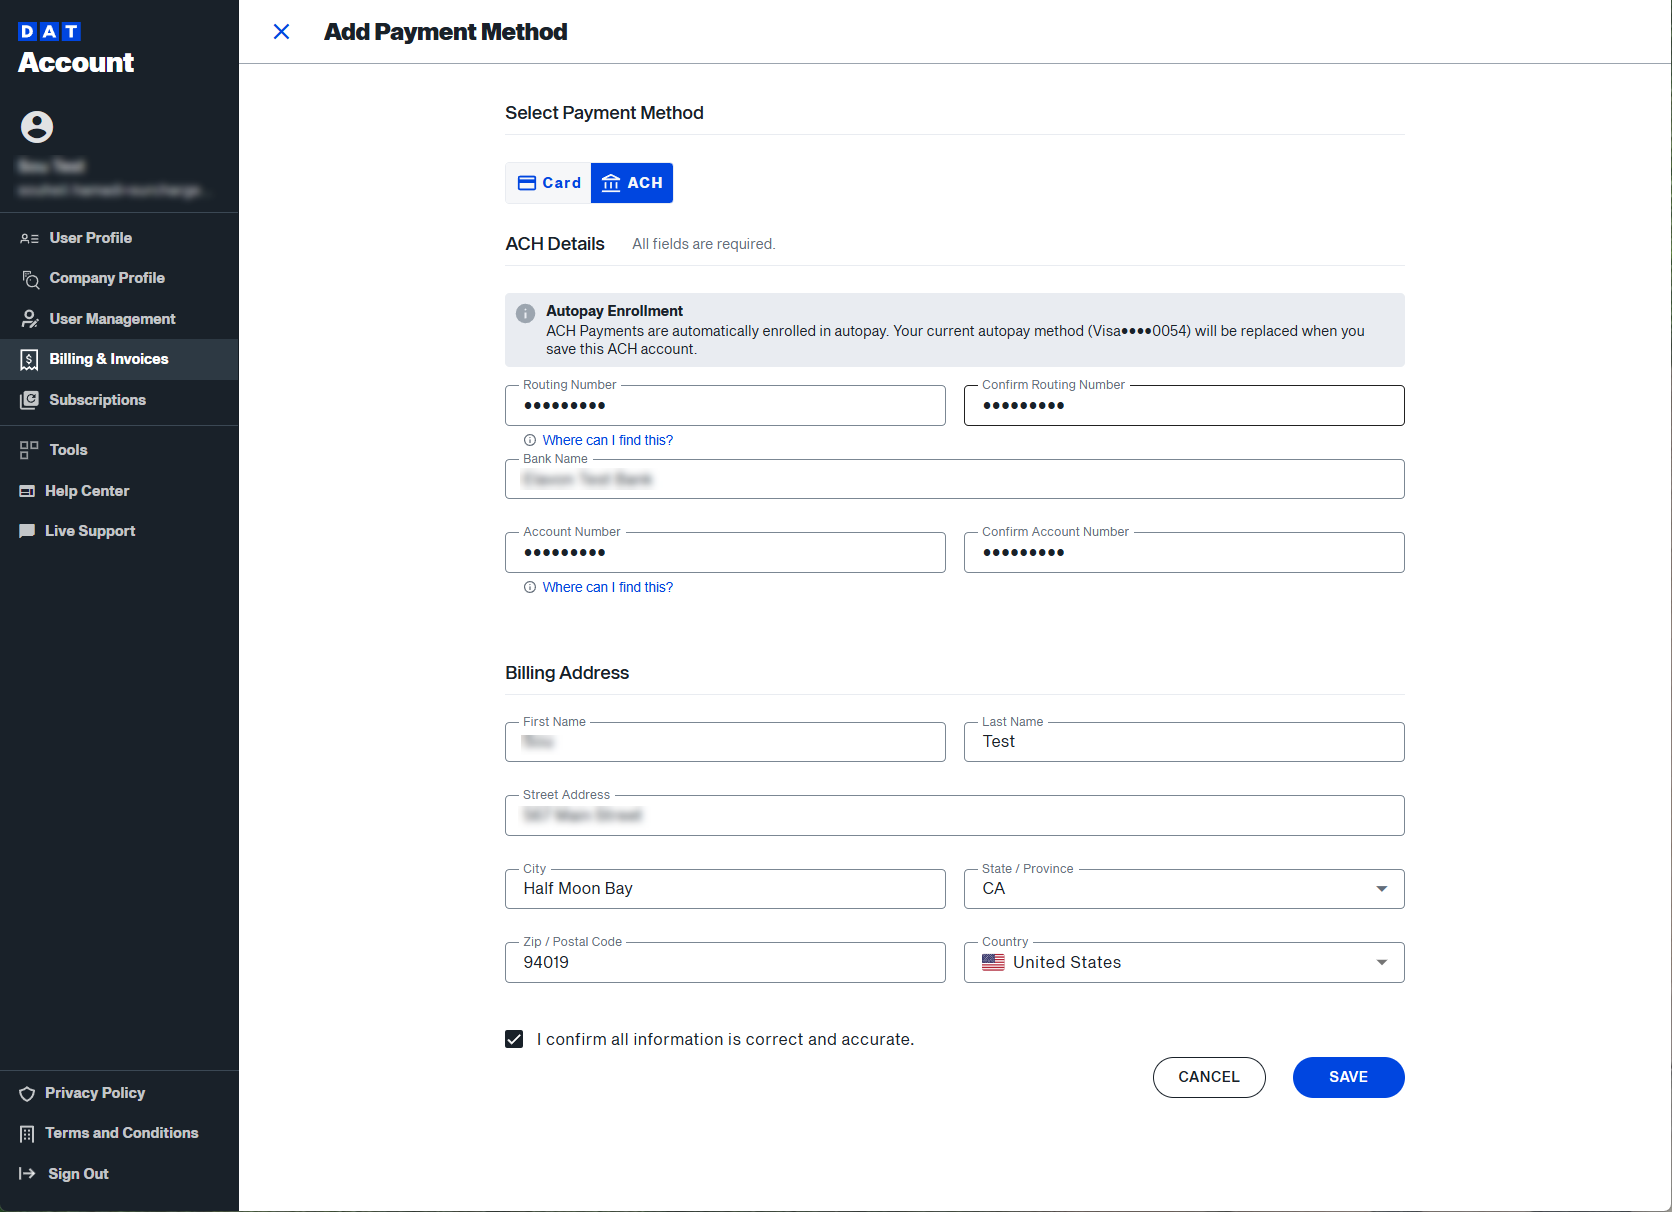Click the Autopay Enrollment info icon
The width and height of the screenshot is (1672, 1212).
pos(525,313)
